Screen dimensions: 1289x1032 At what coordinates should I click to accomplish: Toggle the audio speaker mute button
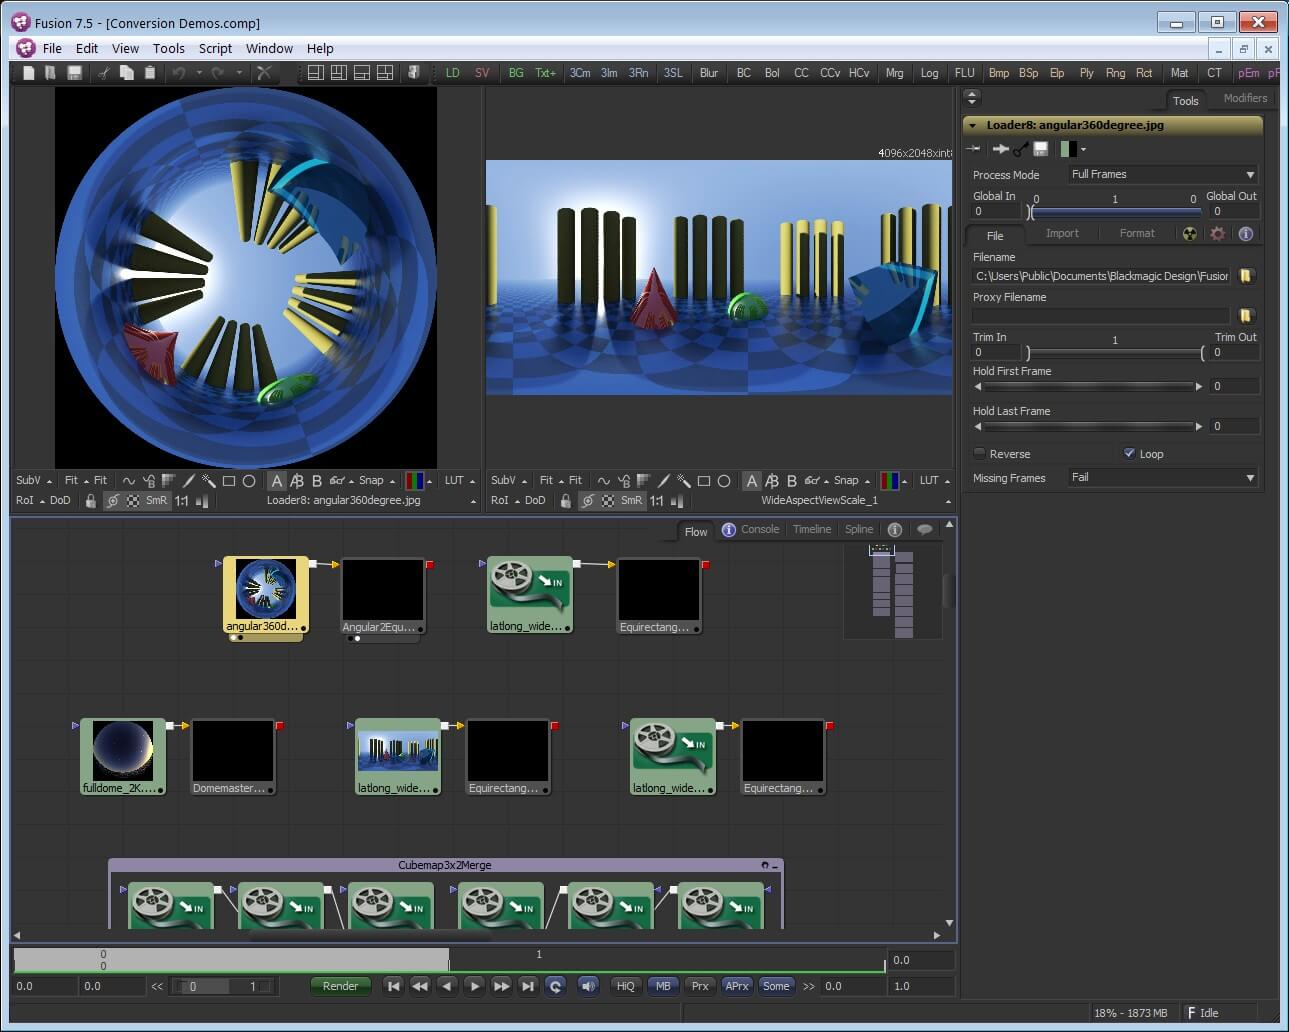(x=588, y=986)
